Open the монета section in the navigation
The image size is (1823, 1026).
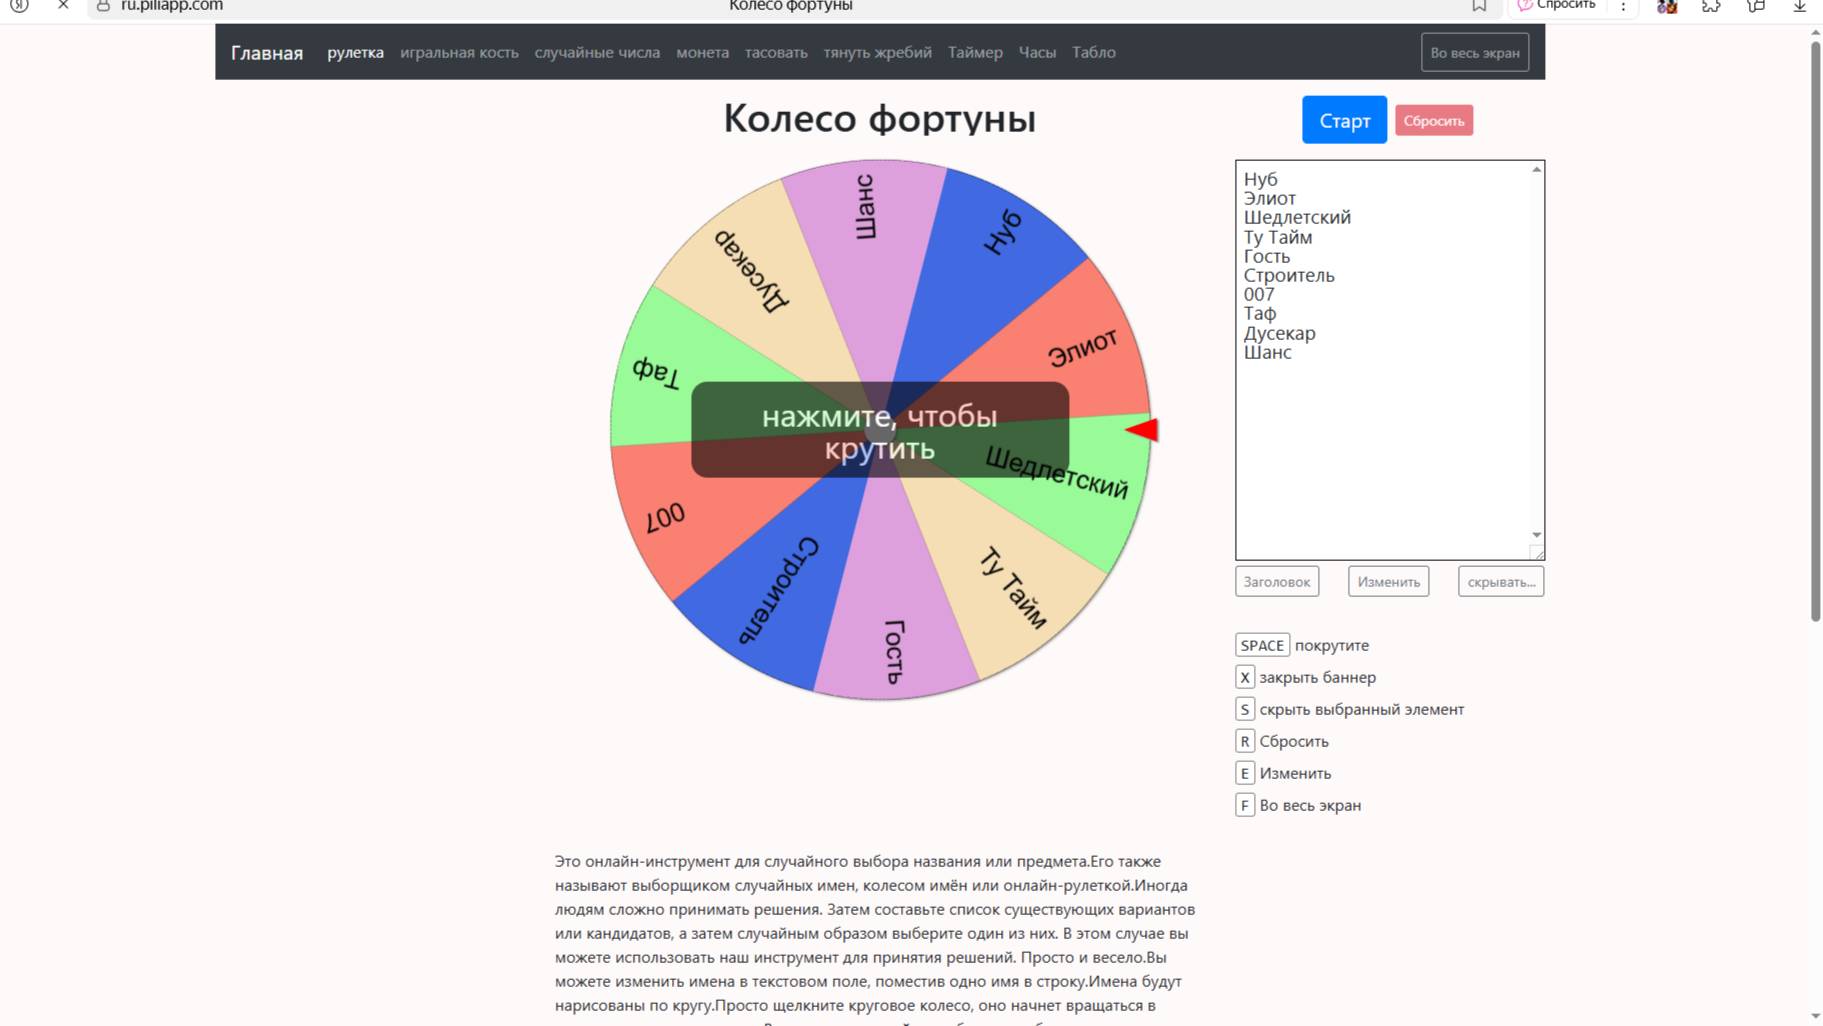pos(702,52)
